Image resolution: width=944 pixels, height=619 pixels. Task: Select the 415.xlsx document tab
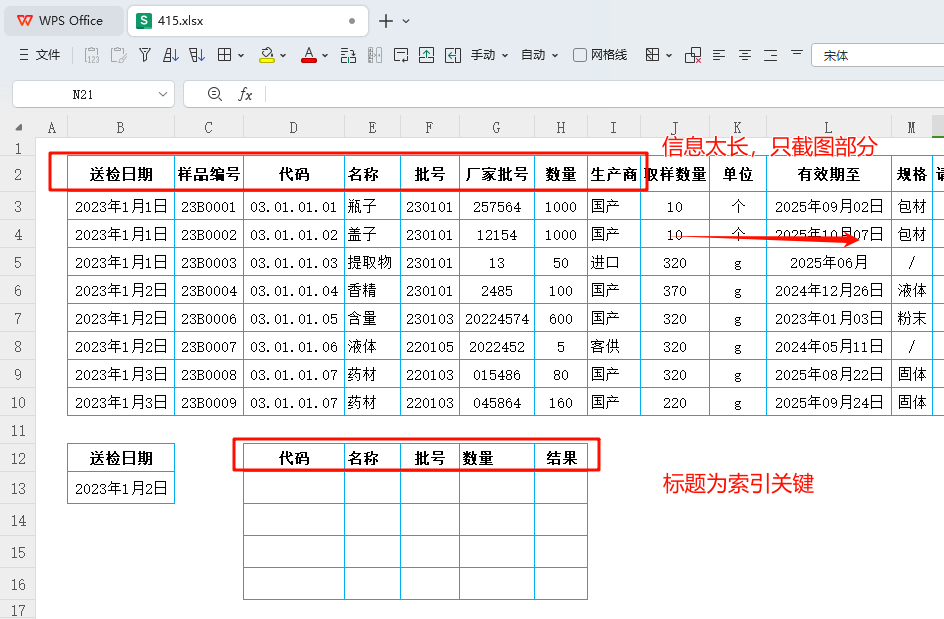(248, 21)
